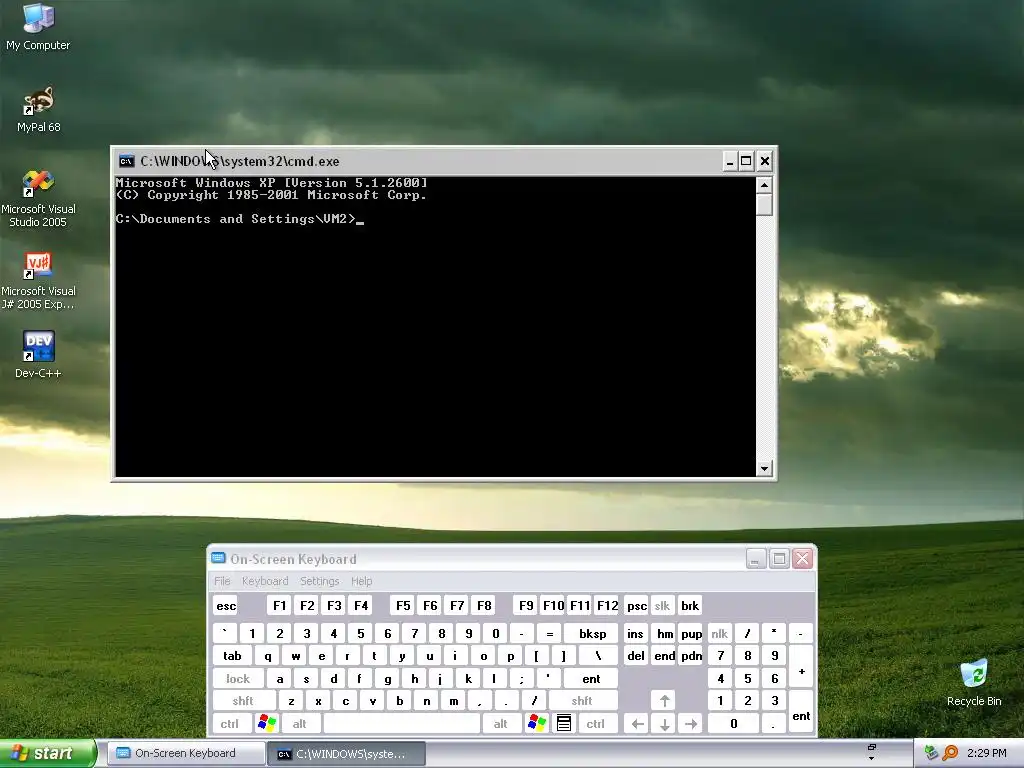Click the hm home key
This screenshot has width=1024, height=768.
click(x=664, y=633)
